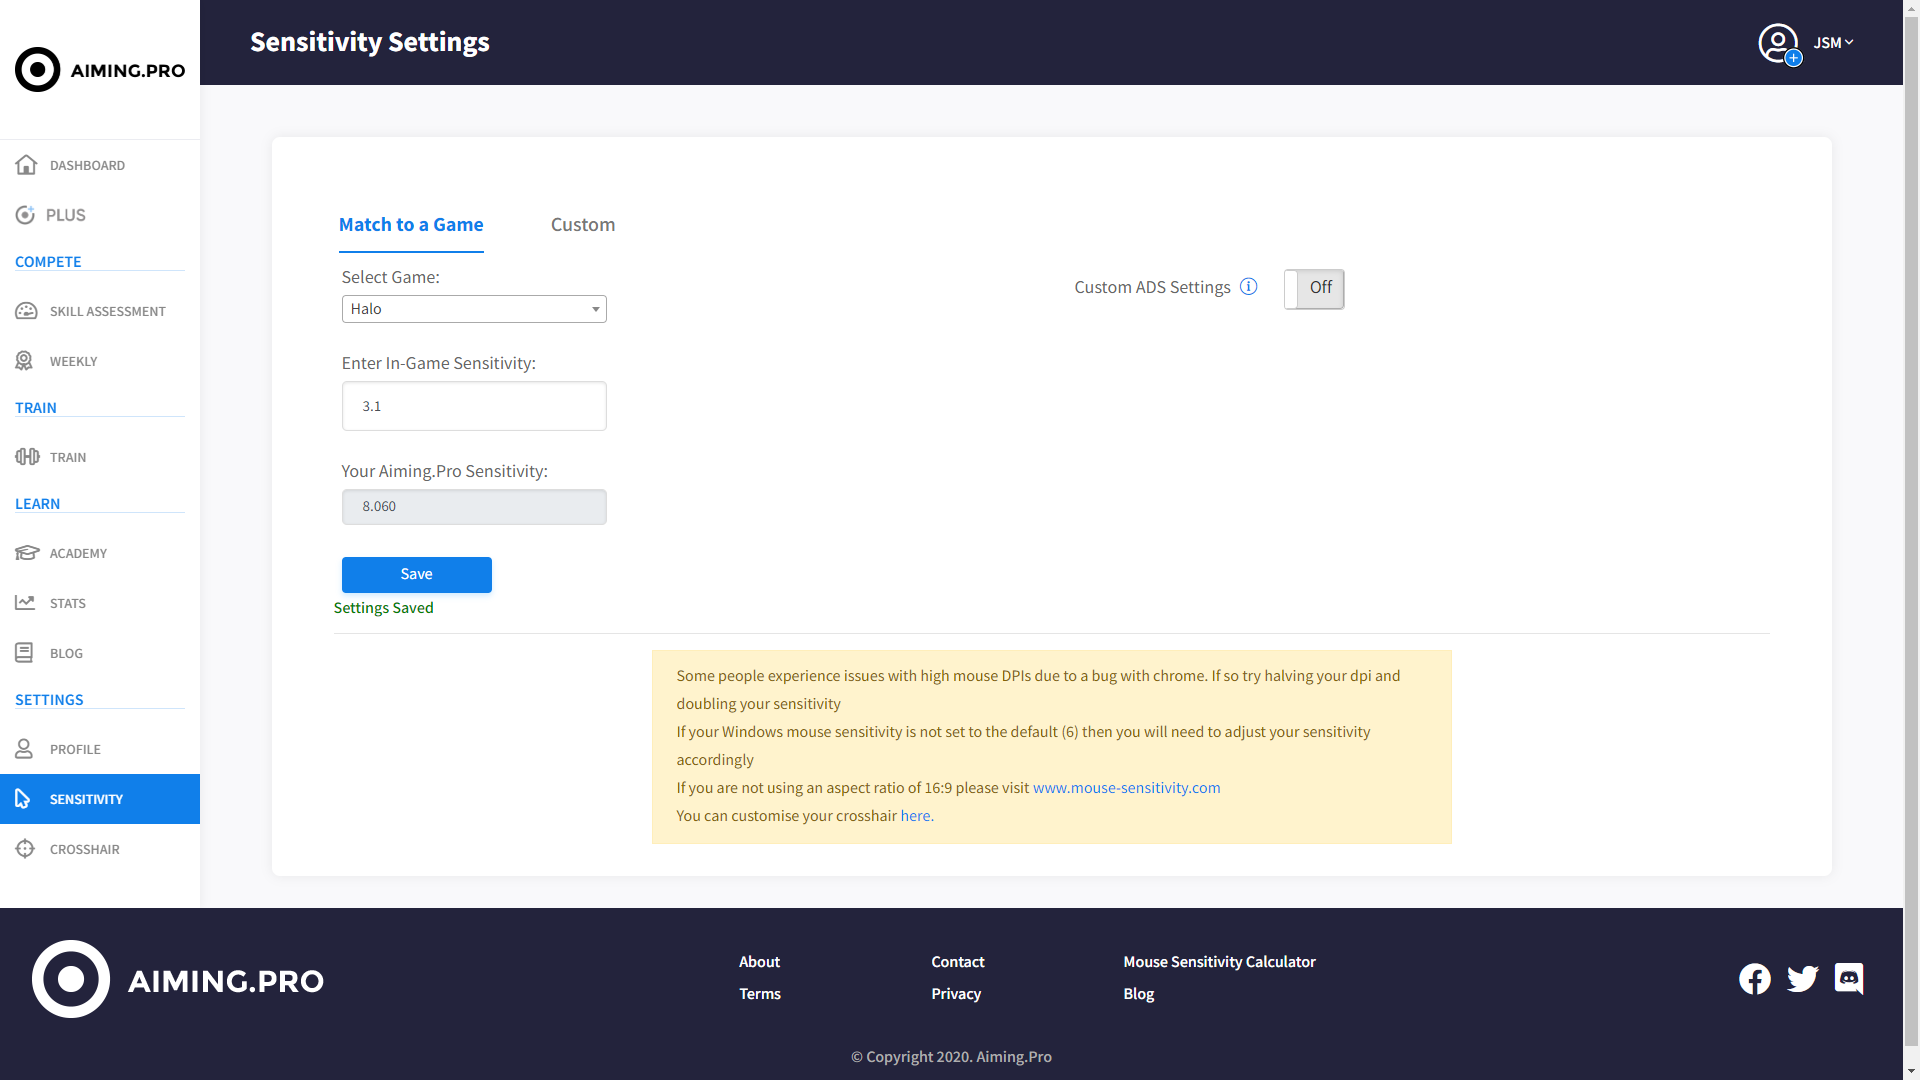Open Academy graduation cap icon

tap(26, 553)
